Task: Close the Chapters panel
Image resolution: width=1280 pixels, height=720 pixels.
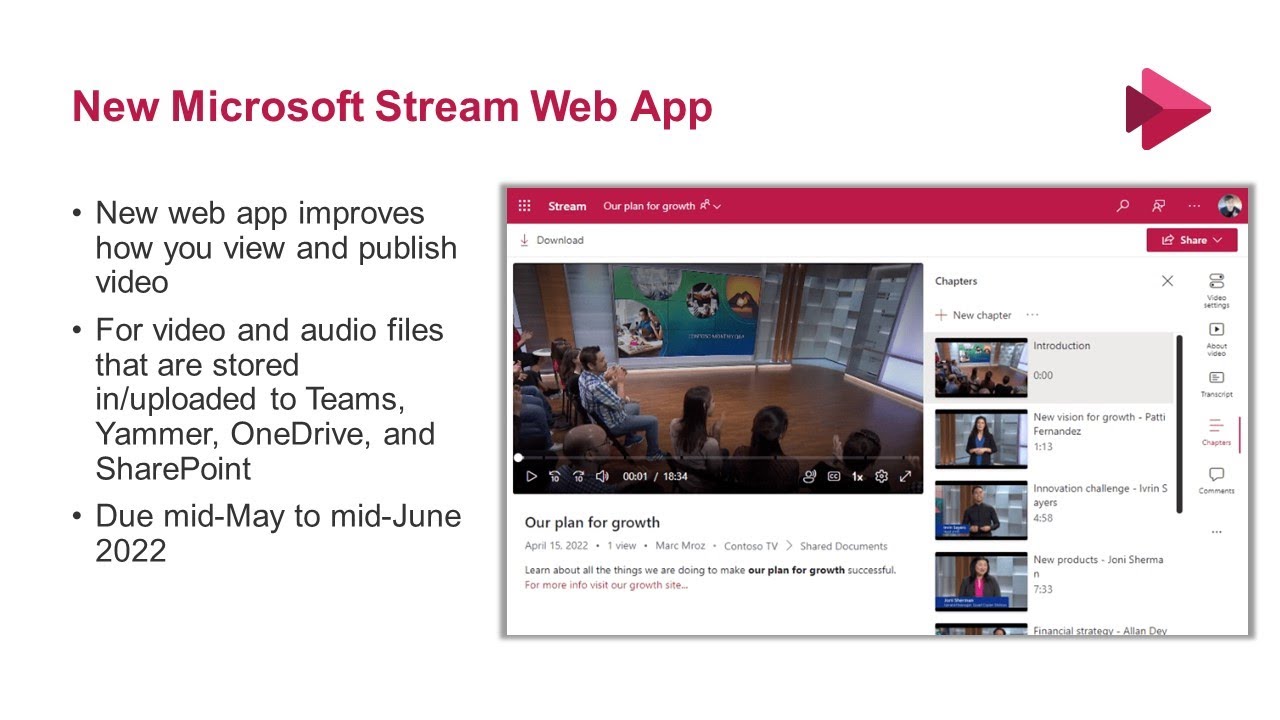Action: [1167, 281]
